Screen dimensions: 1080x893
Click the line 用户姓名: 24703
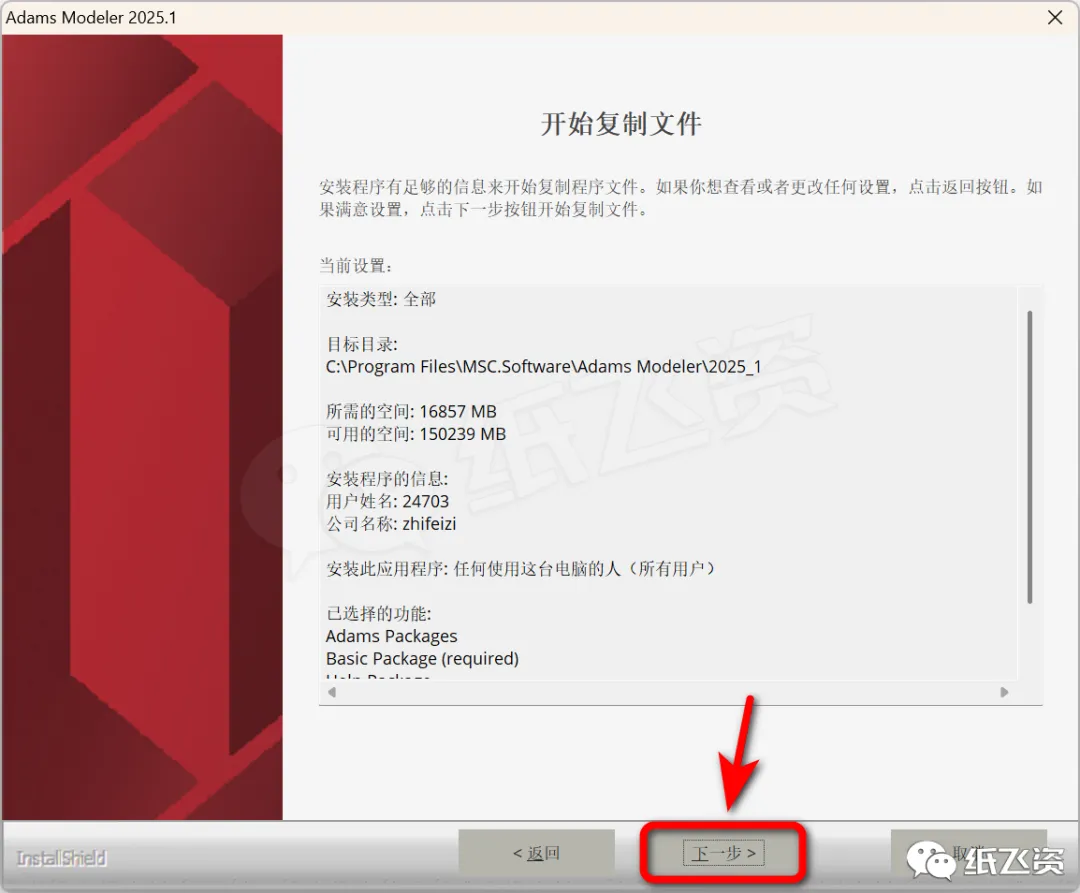[x=387, y=501]
